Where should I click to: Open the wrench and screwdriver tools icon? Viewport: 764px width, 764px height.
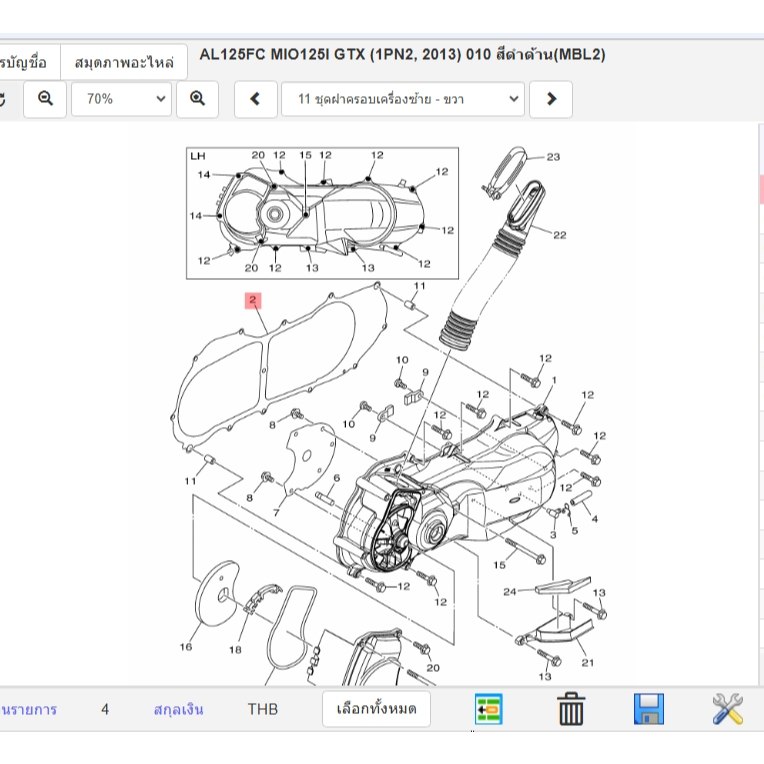point(727,709)
